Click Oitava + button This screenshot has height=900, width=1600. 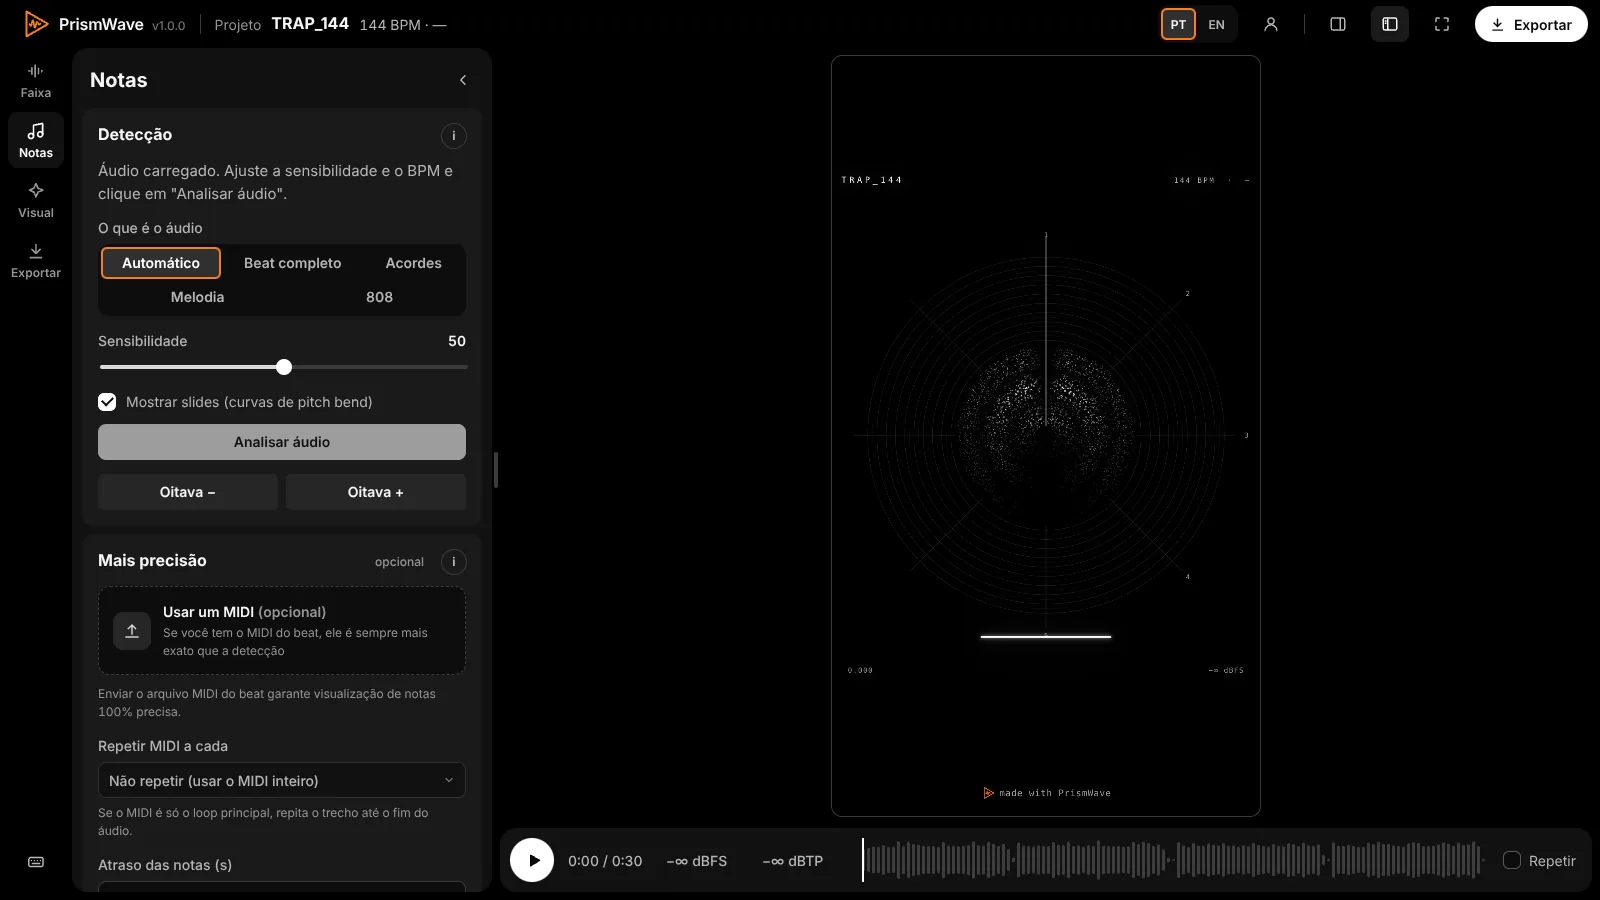[x=376, y=492]
